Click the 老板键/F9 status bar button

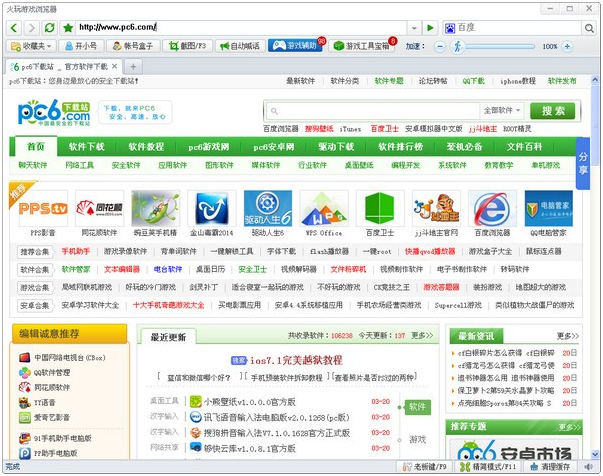click(424, 467)
